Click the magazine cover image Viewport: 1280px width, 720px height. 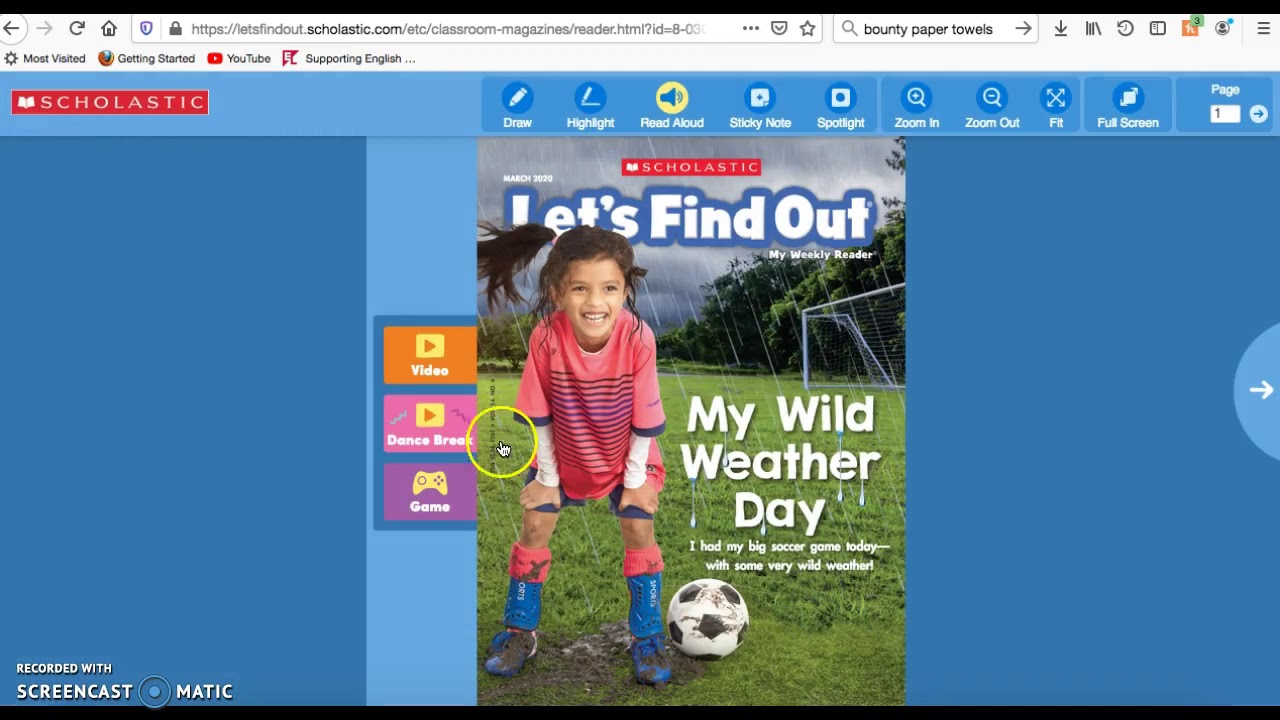pos(691,421)
